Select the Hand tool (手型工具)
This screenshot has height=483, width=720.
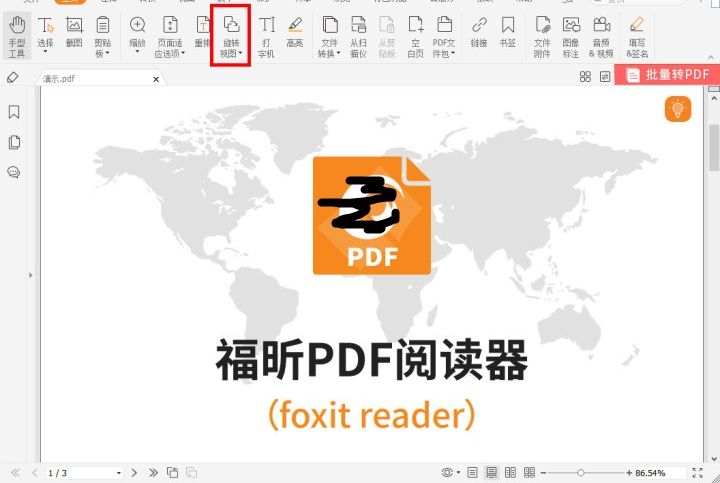click(x=17, y=36)
